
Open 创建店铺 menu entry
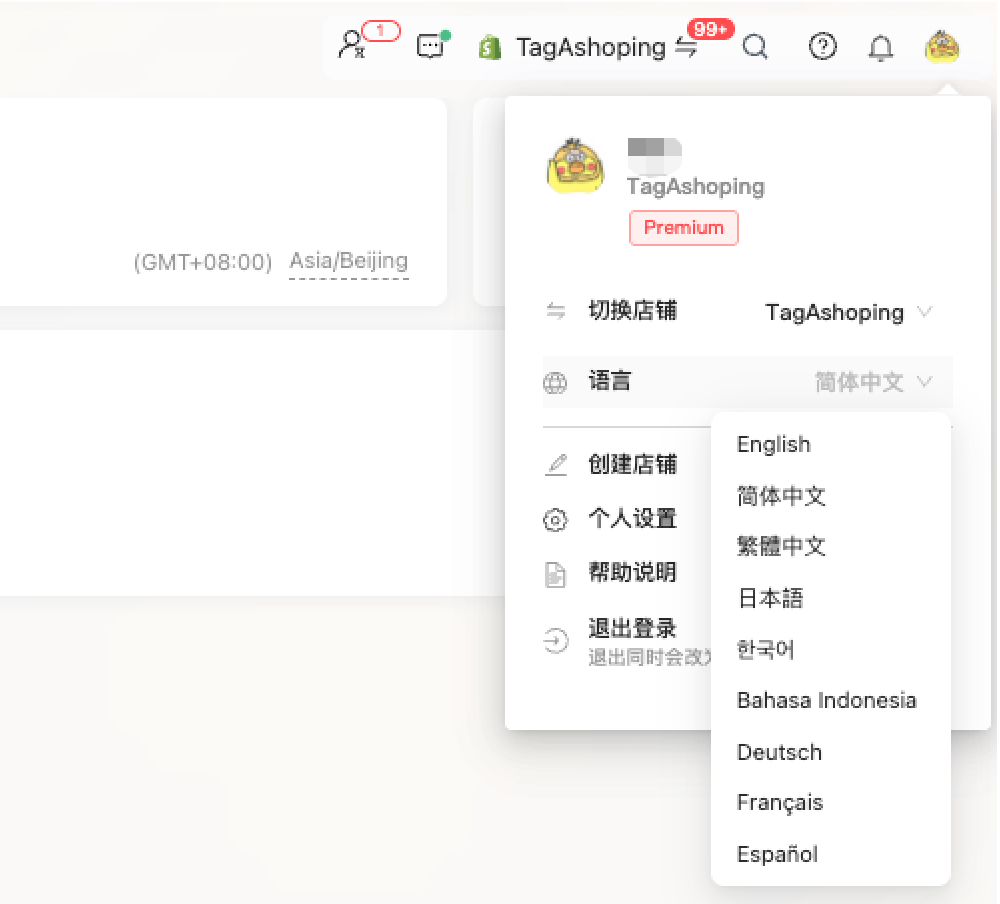click(x=632, y=464)
